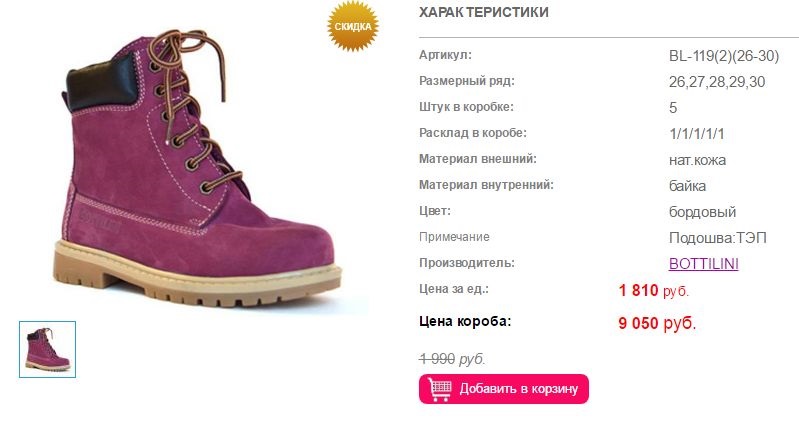Add the boots to the cart
The image size is (799, 435).
503,389
